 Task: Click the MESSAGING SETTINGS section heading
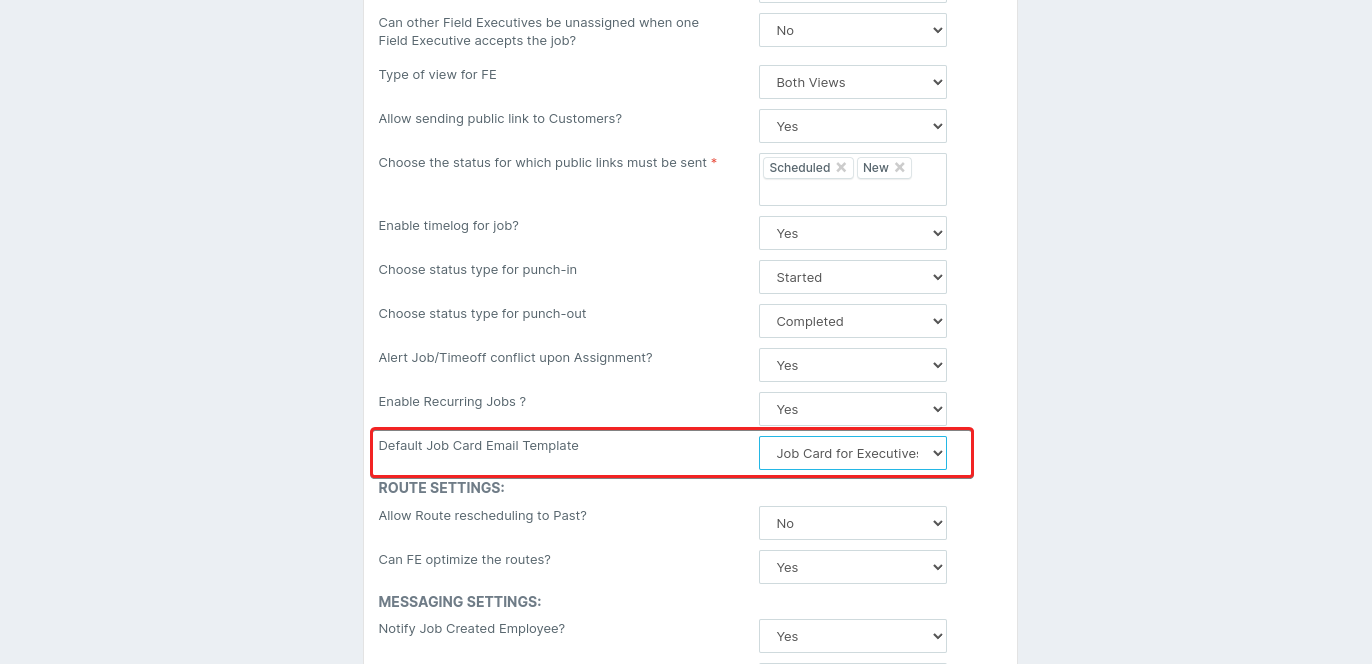pyautogui.click(x=459, y=602)
